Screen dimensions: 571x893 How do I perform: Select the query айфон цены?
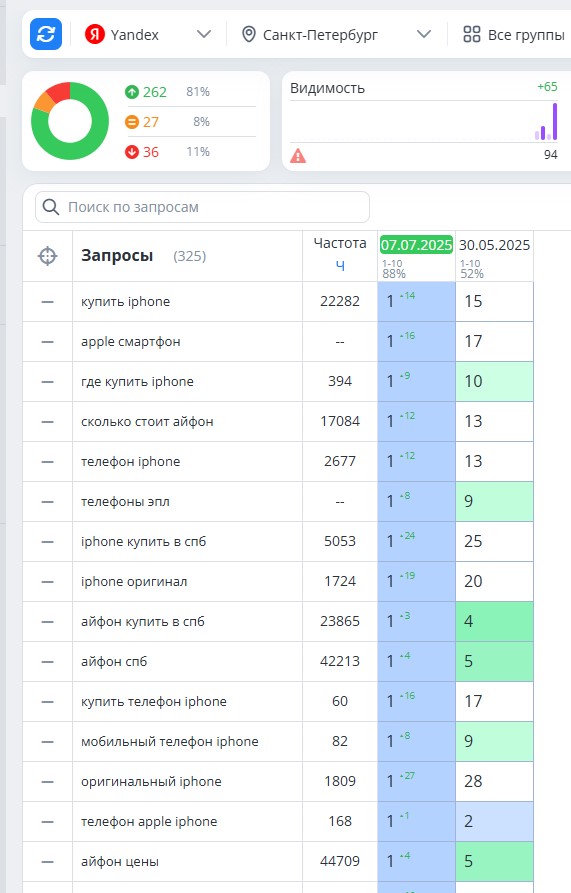120,862
